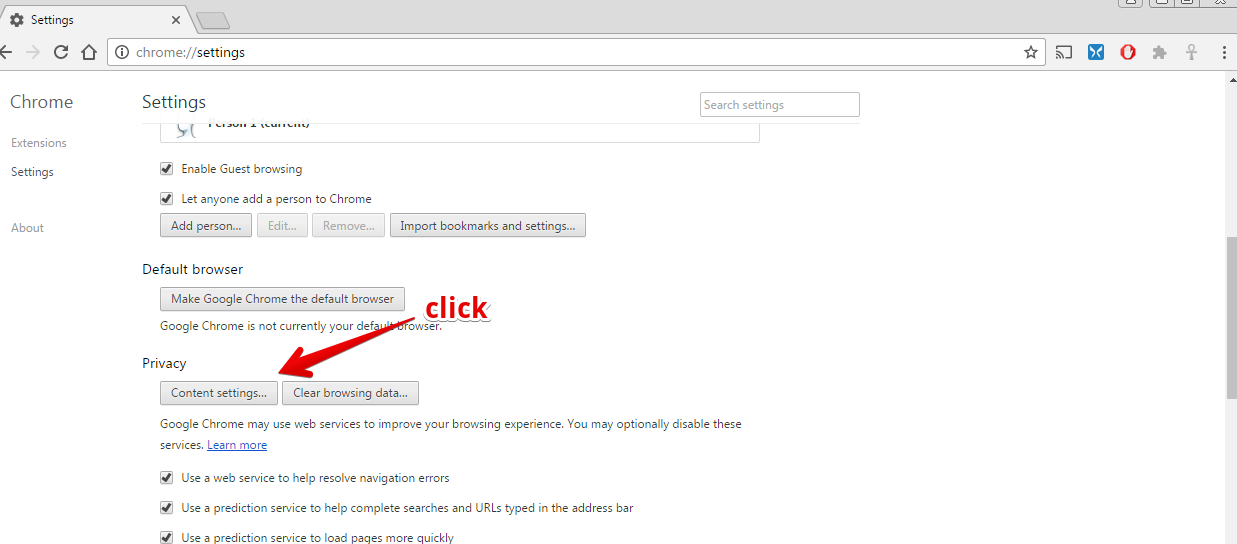Open a new tab with the tab button
The image size is (1237, 544).
coord(213,20)
